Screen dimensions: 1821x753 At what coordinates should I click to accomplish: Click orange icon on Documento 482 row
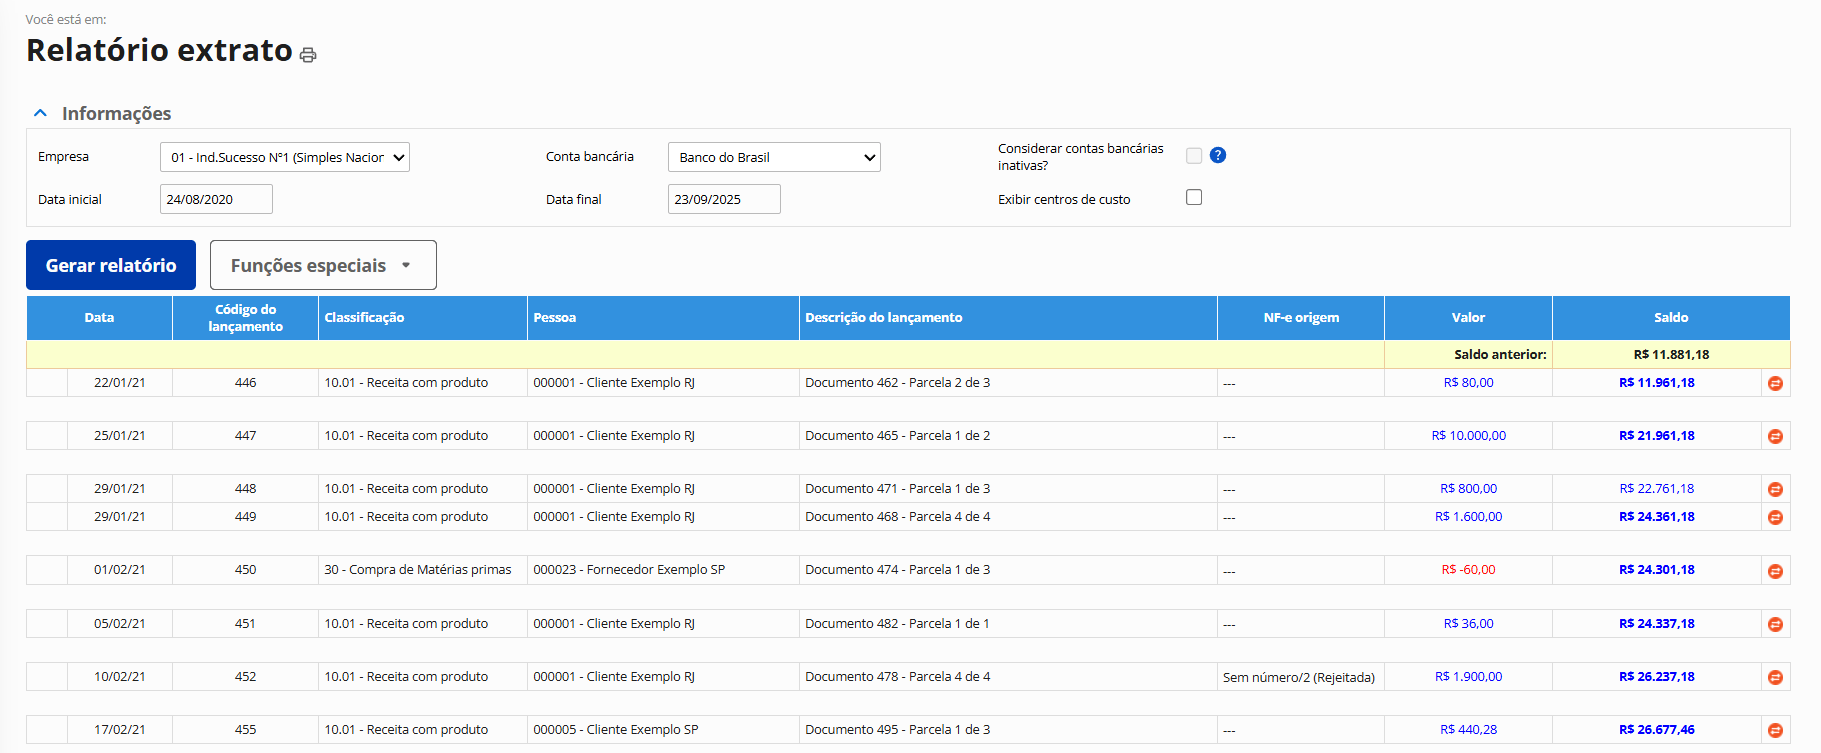tap(1775, 624)
